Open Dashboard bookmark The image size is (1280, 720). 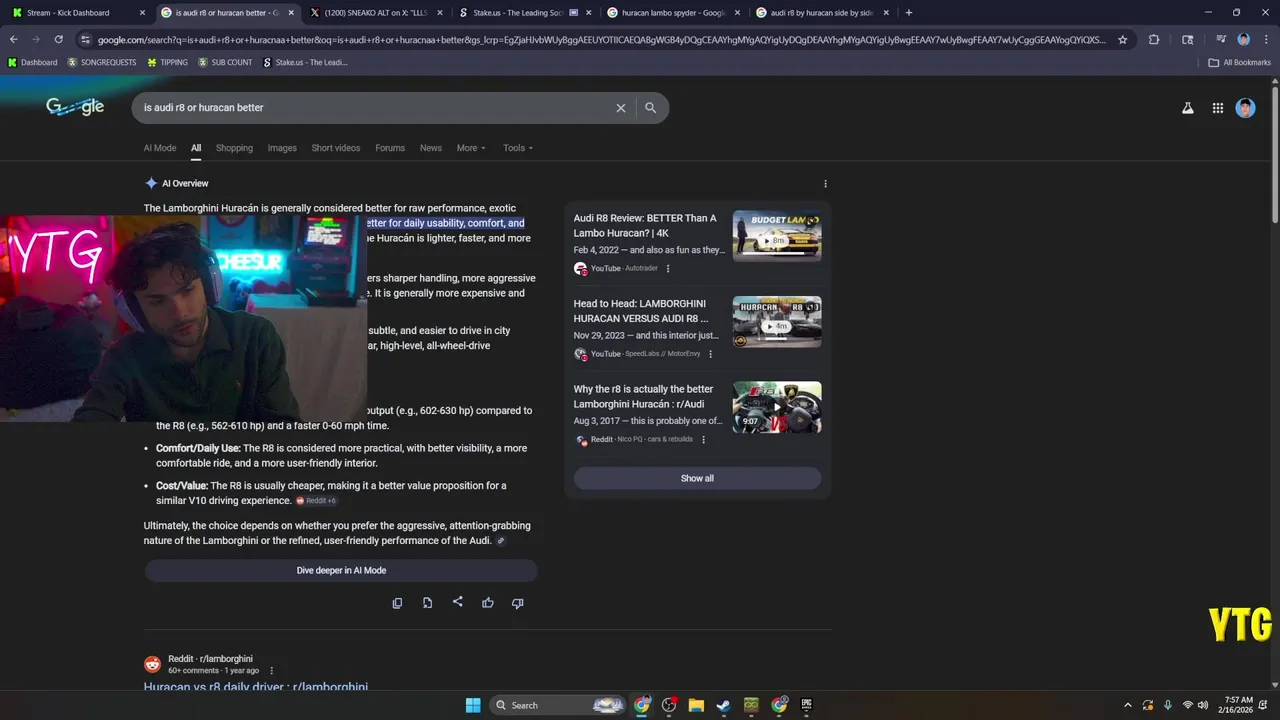tap(32, 62)
